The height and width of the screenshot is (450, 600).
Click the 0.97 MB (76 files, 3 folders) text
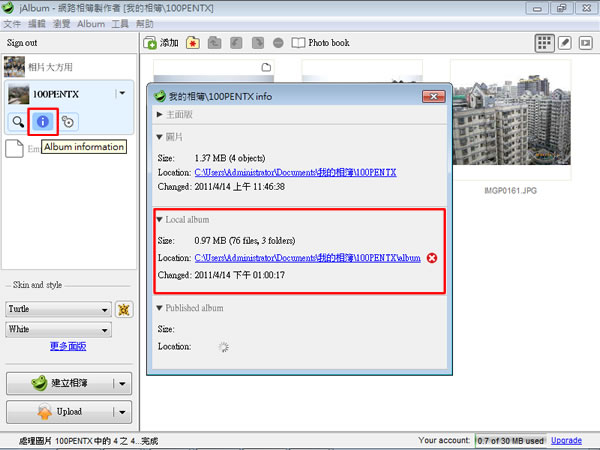point(245,241)
